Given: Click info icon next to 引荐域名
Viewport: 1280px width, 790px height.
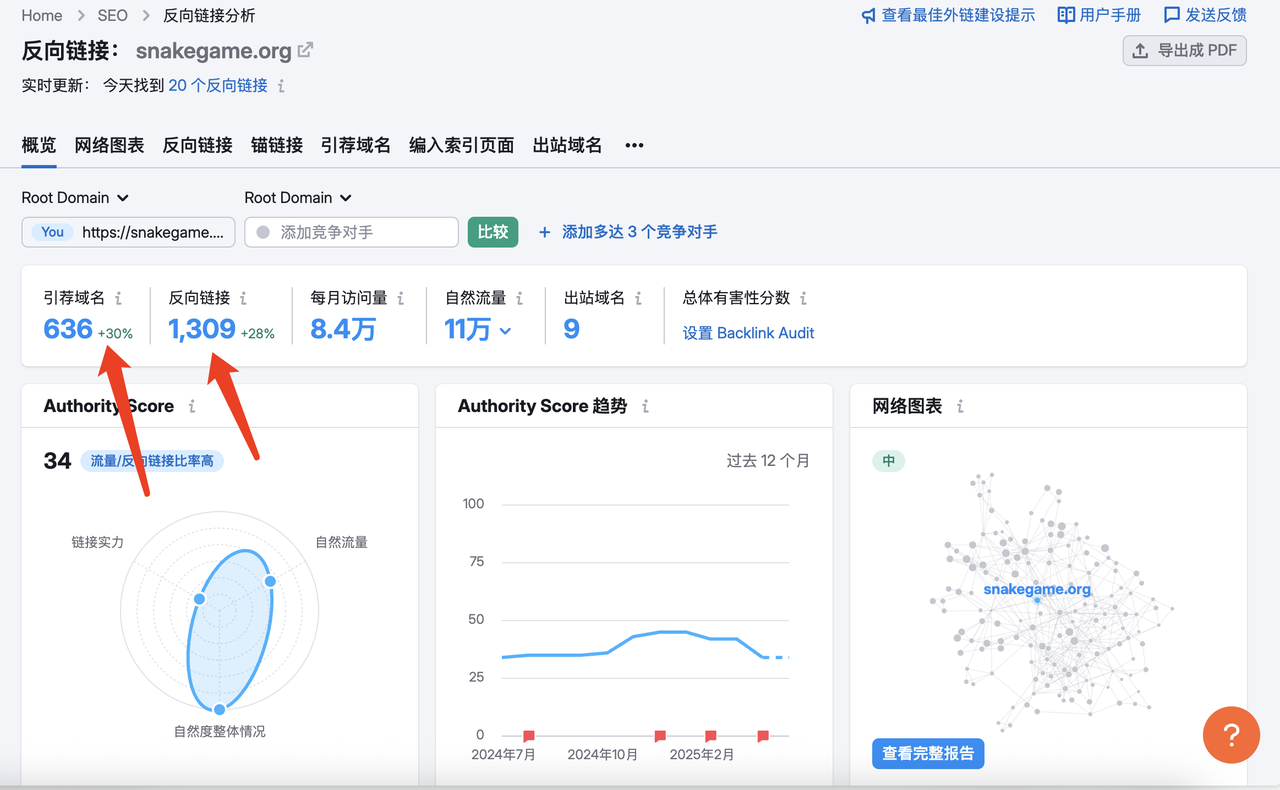Looking at the screenshot, I should click(x=119, y=298).
